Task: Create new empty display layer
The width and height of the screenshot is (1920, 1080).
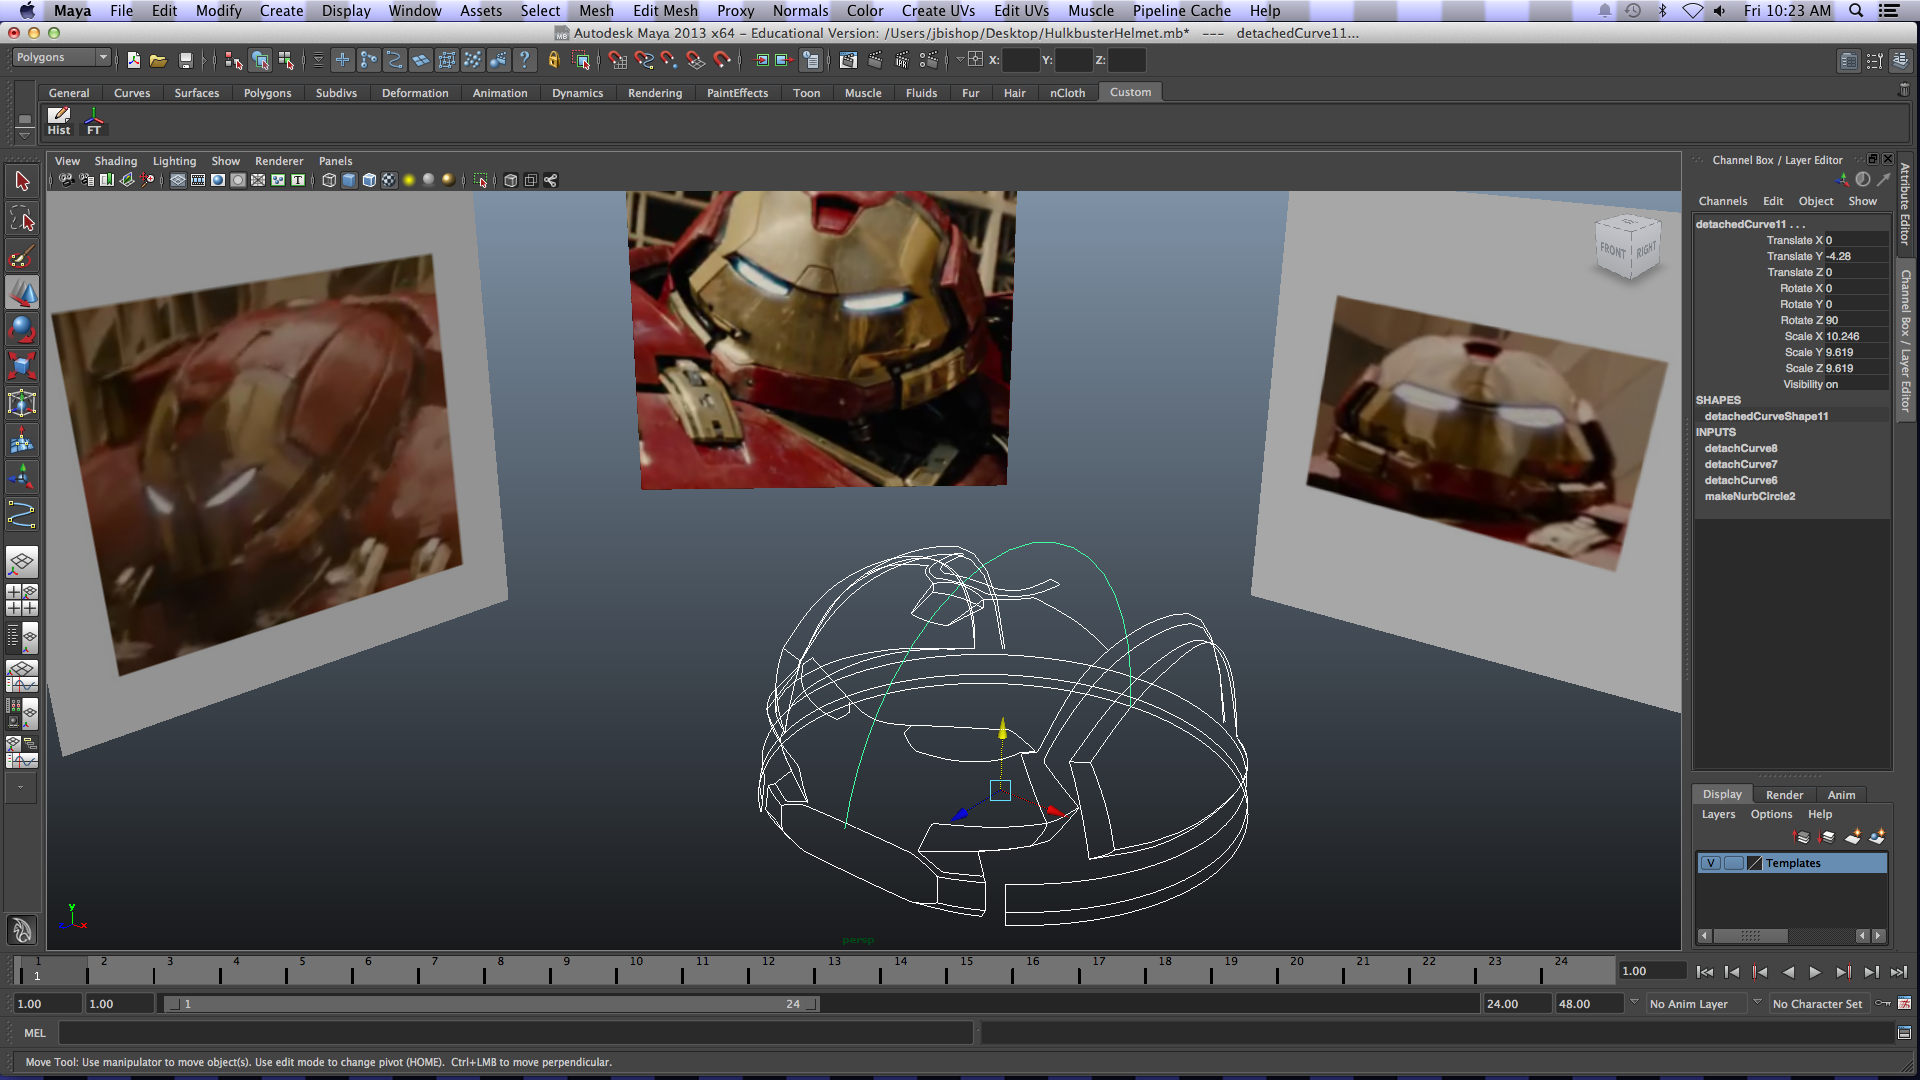Action: (1852, 837)
